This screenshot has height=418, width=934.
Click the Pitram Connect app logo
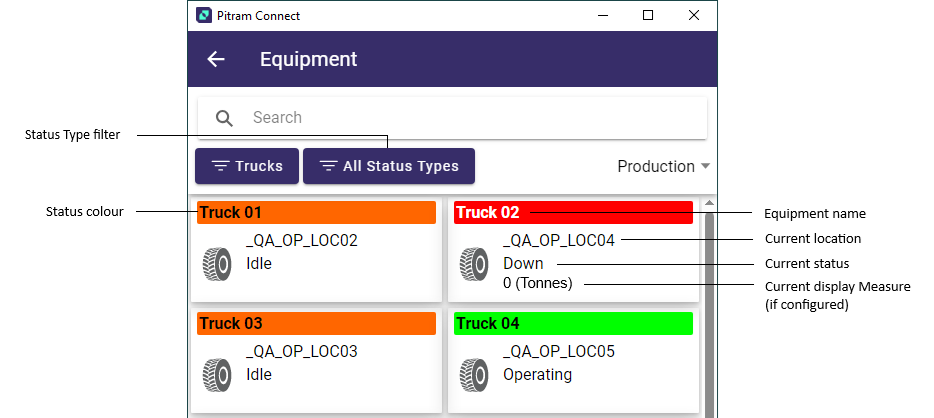tap(204, 15)
